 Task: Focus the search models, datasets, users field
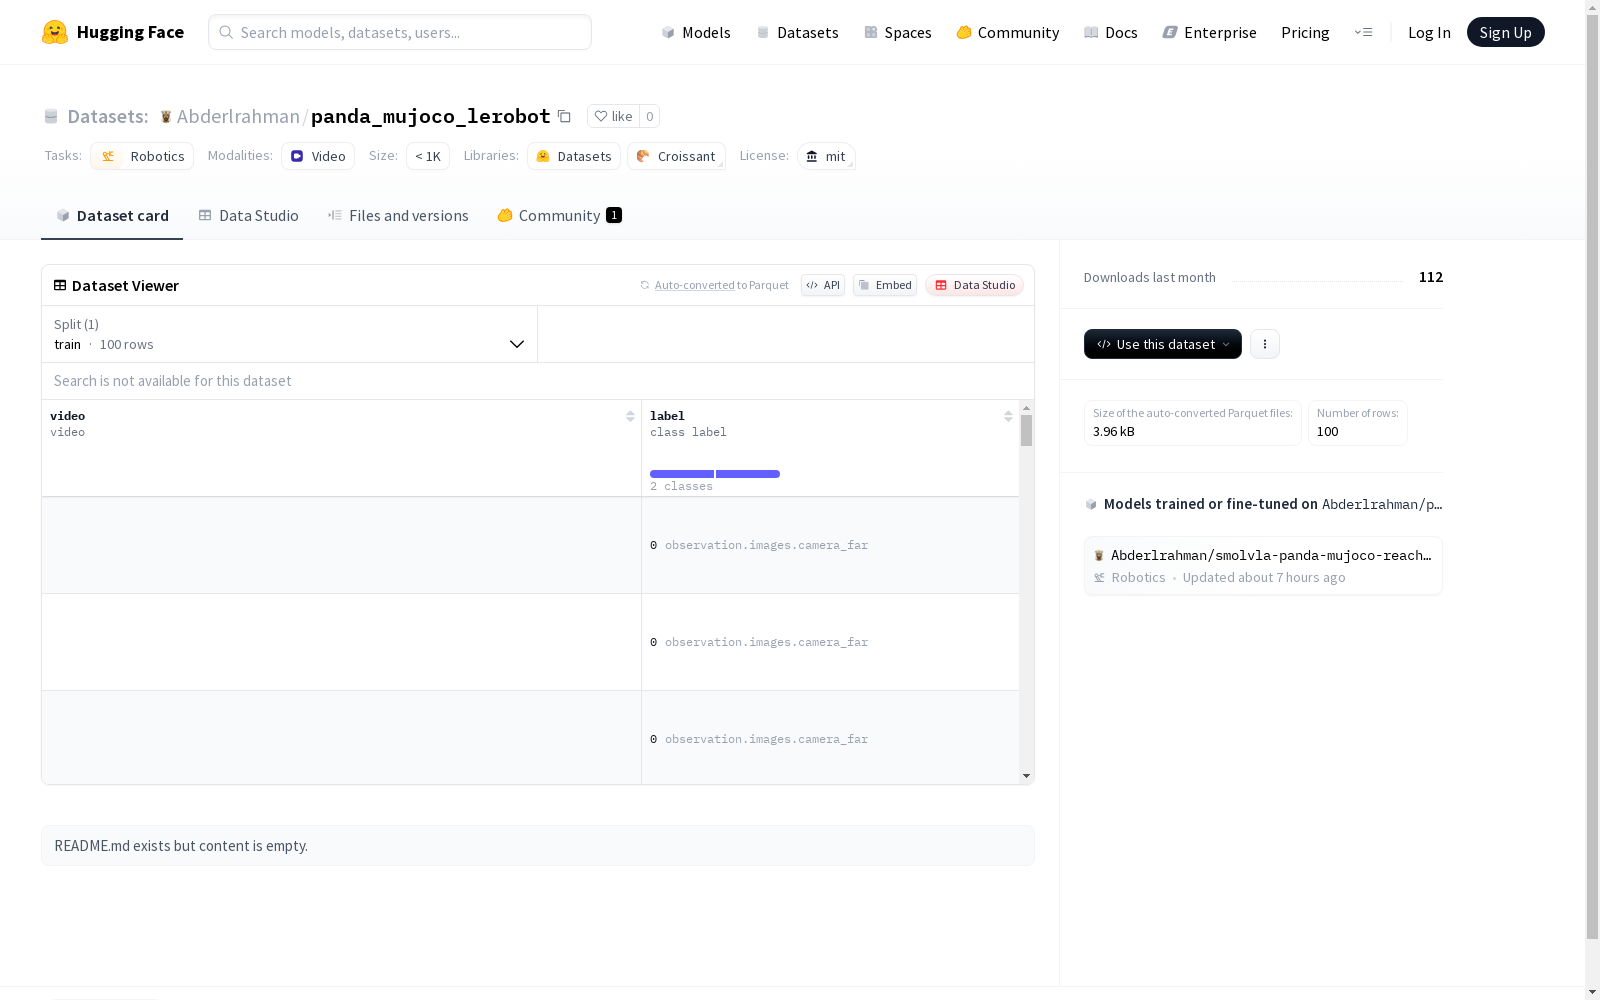pos(400,32)
